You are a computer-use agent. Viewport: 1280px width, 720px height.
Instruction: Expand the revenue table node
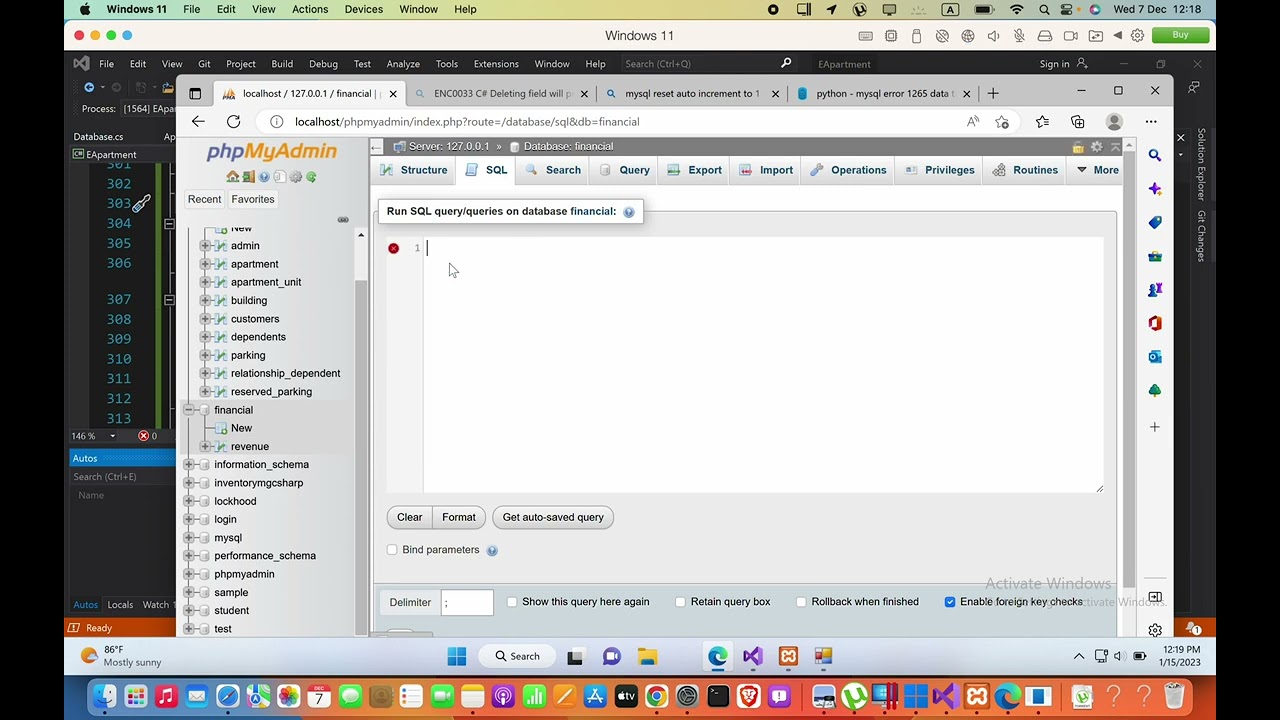(206, 447)
